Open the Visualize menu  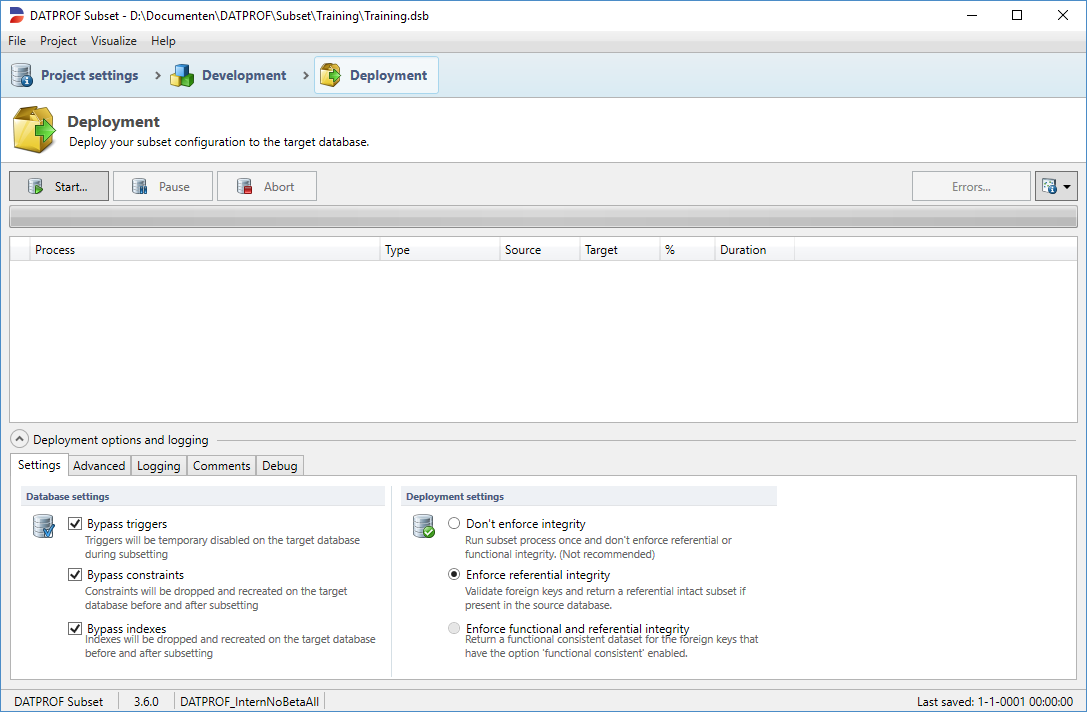coord(113,41)
